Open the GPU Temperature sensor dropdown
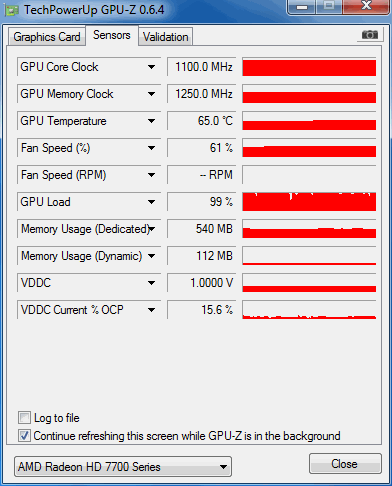Image resolution: width=392 pixels, height=486 pixels. (x=151, y=121)
